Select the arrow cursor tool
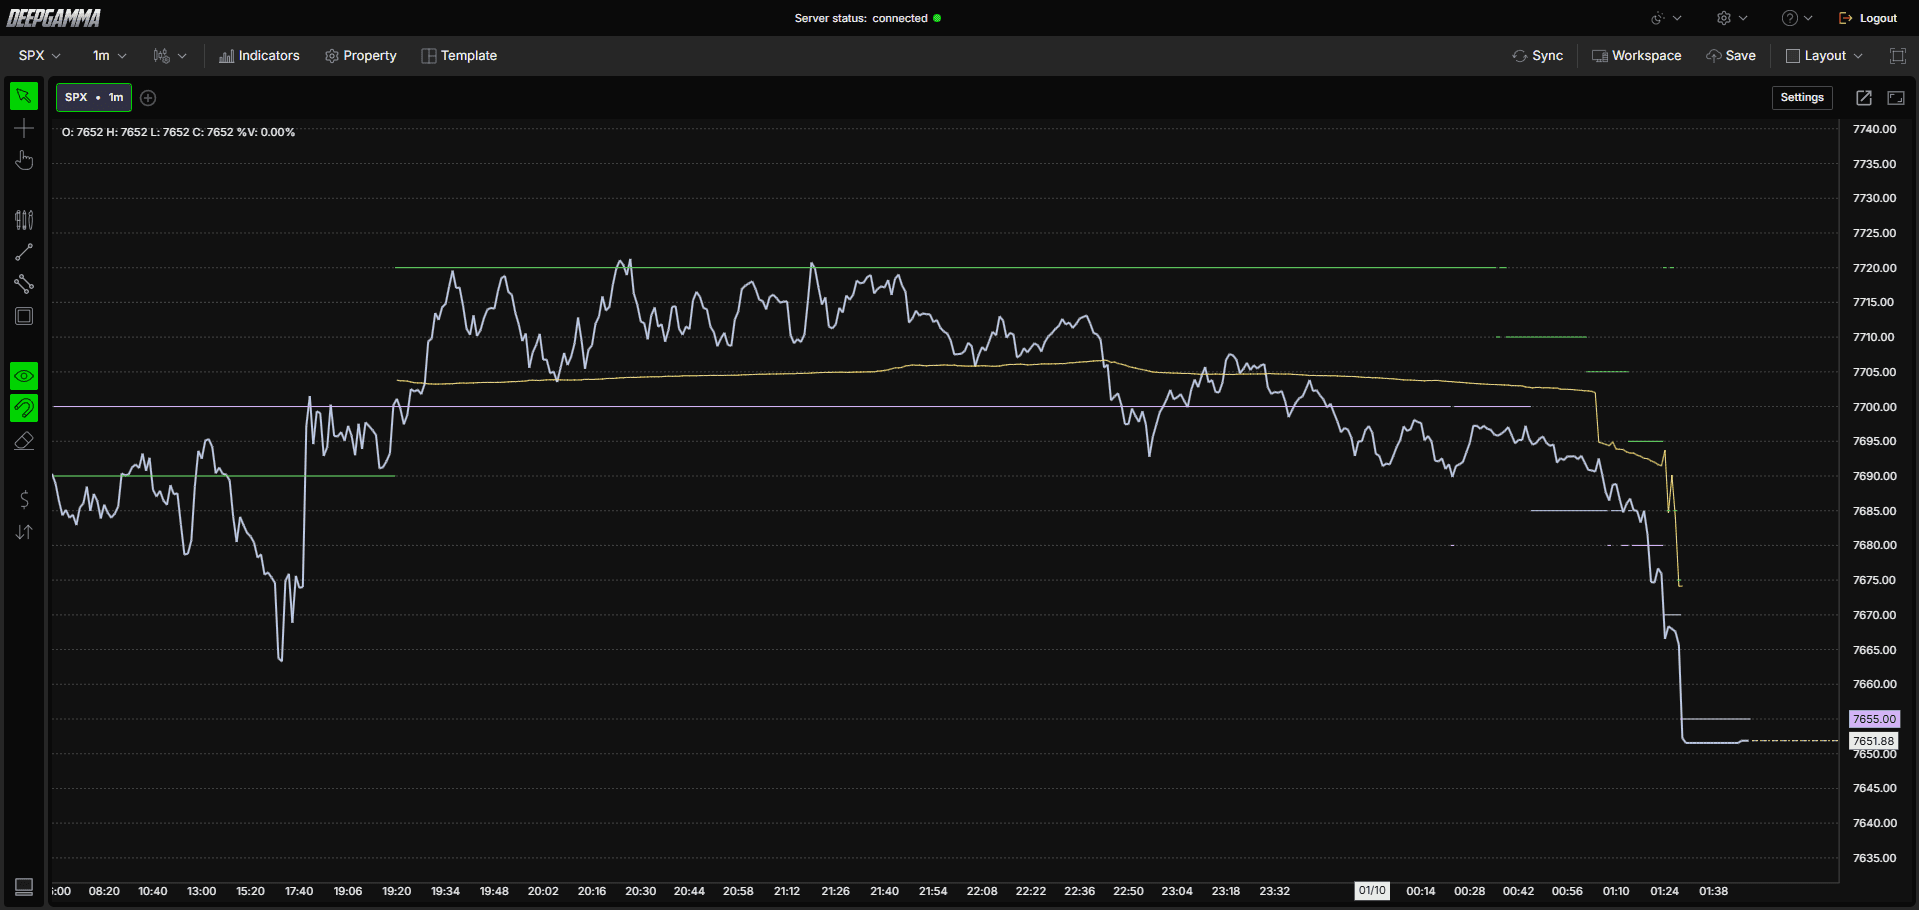 [24, 96]
